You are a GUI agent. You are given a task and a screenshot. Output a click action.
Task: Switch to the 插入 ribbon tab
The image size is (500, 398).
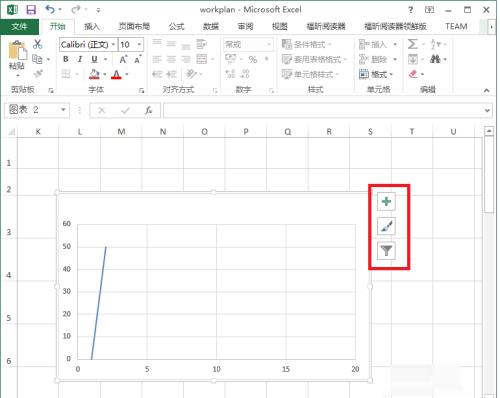(91, 26)
